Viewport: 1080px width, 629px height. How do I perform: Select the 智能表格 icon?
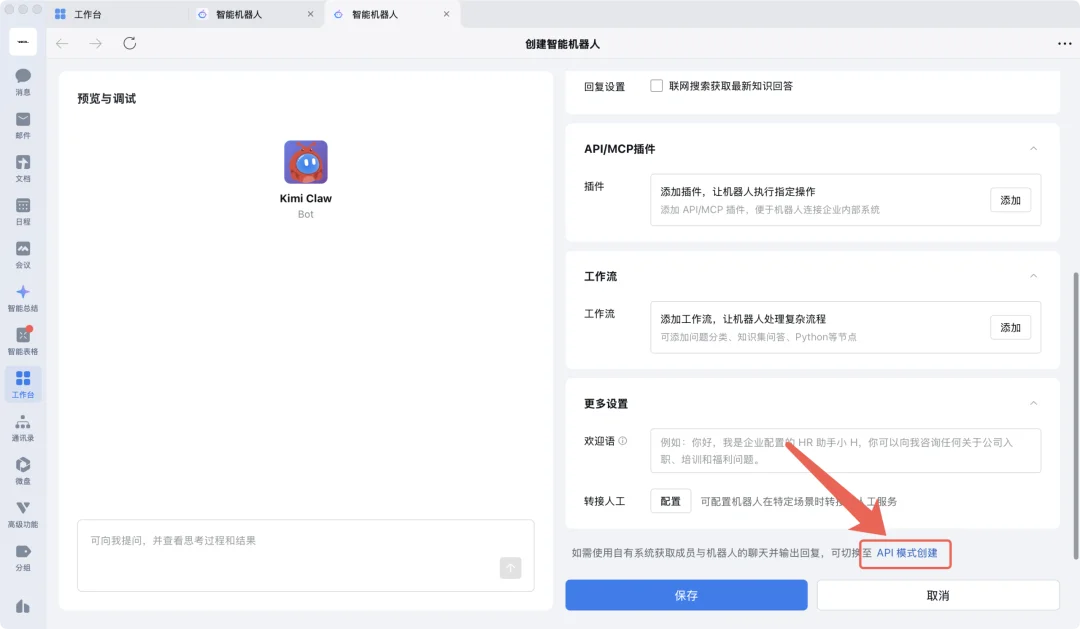(x=22, y=340)
